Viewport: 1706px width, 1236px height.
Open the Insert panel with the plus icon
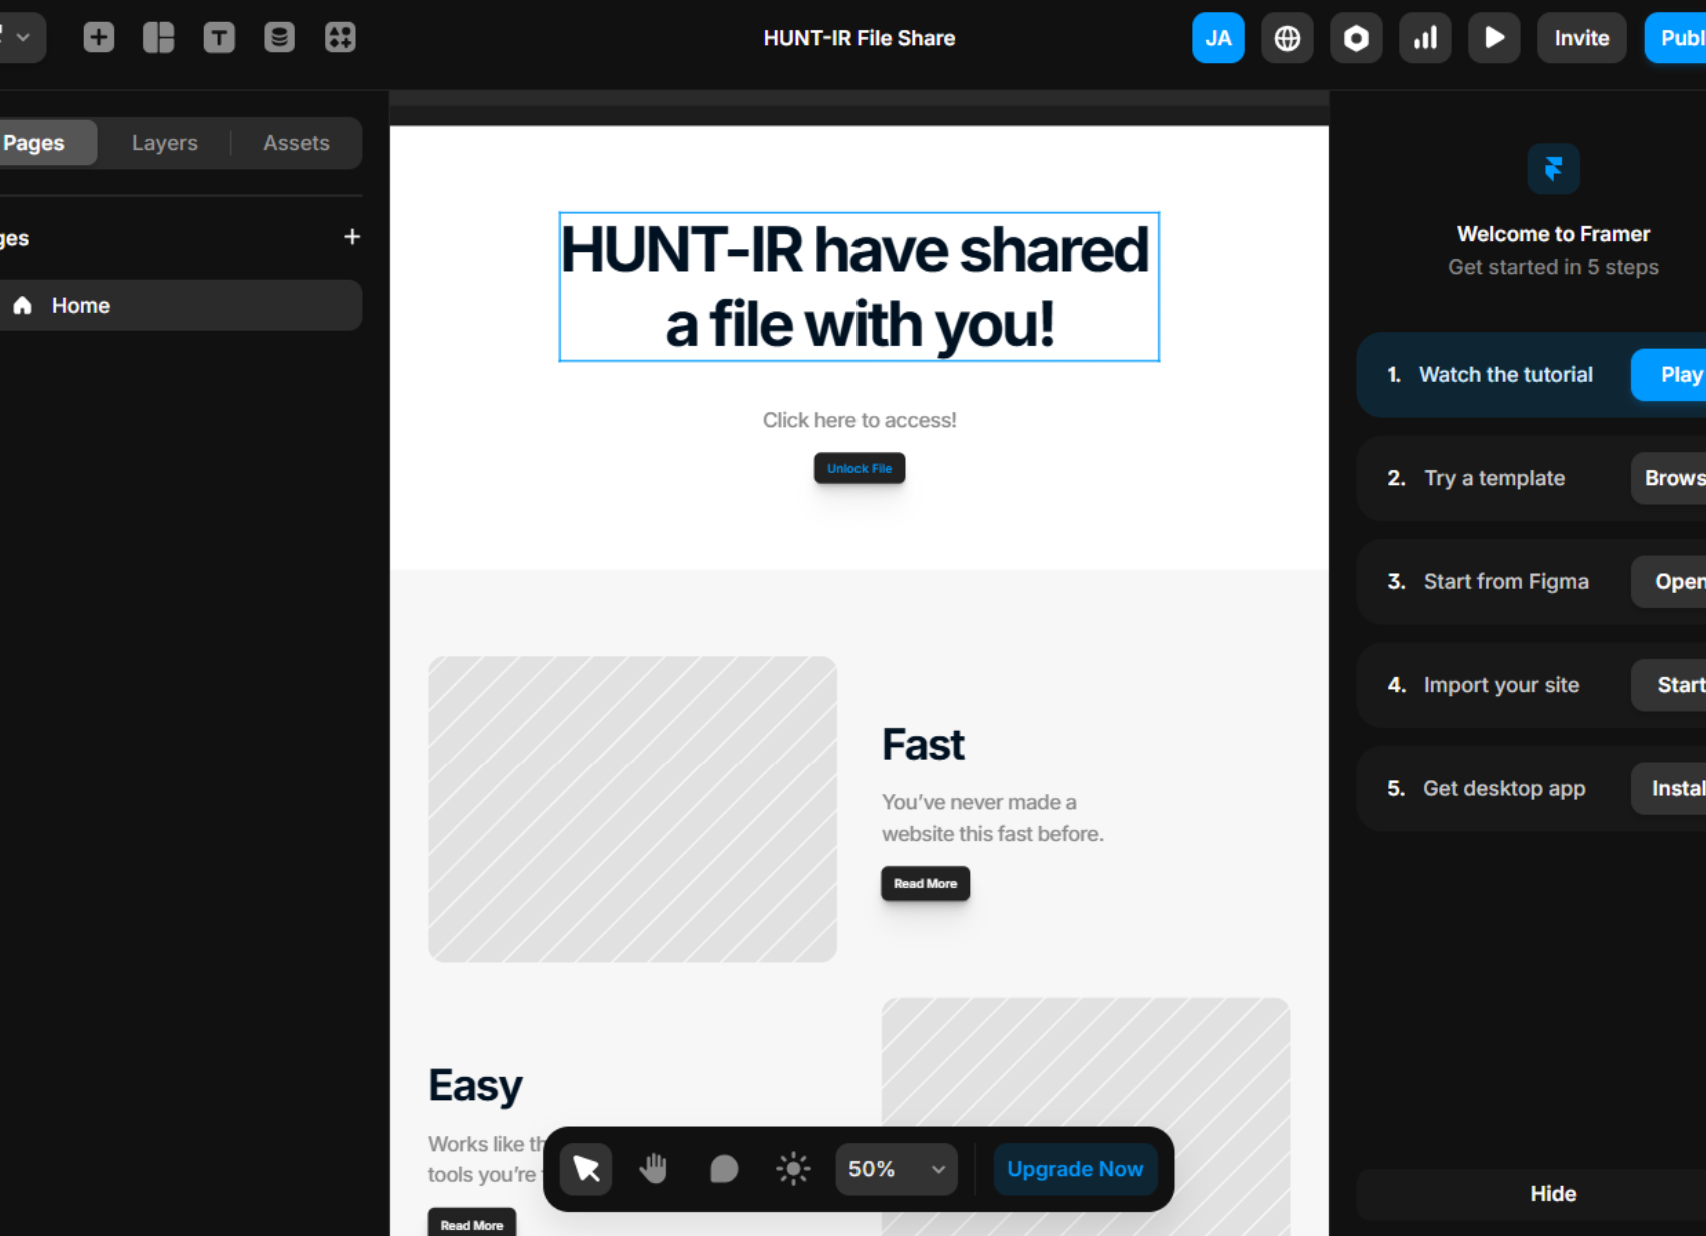pyautogui.click(x=98, y=37)
